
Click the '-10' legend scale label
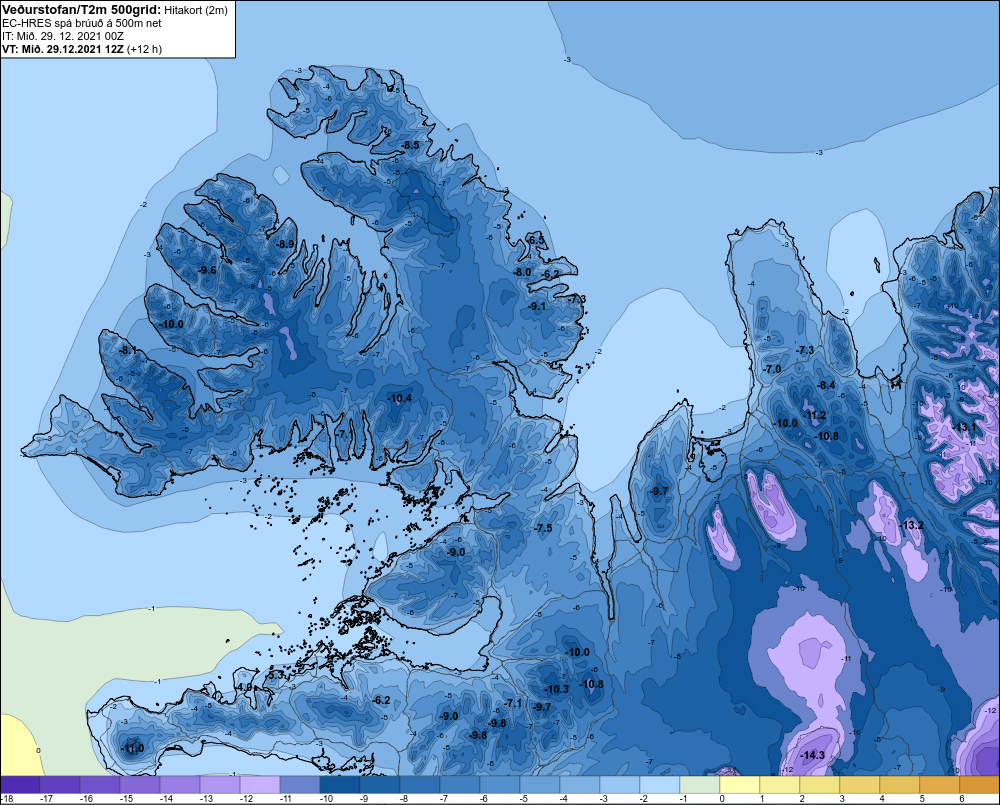[x=327, y=799]
